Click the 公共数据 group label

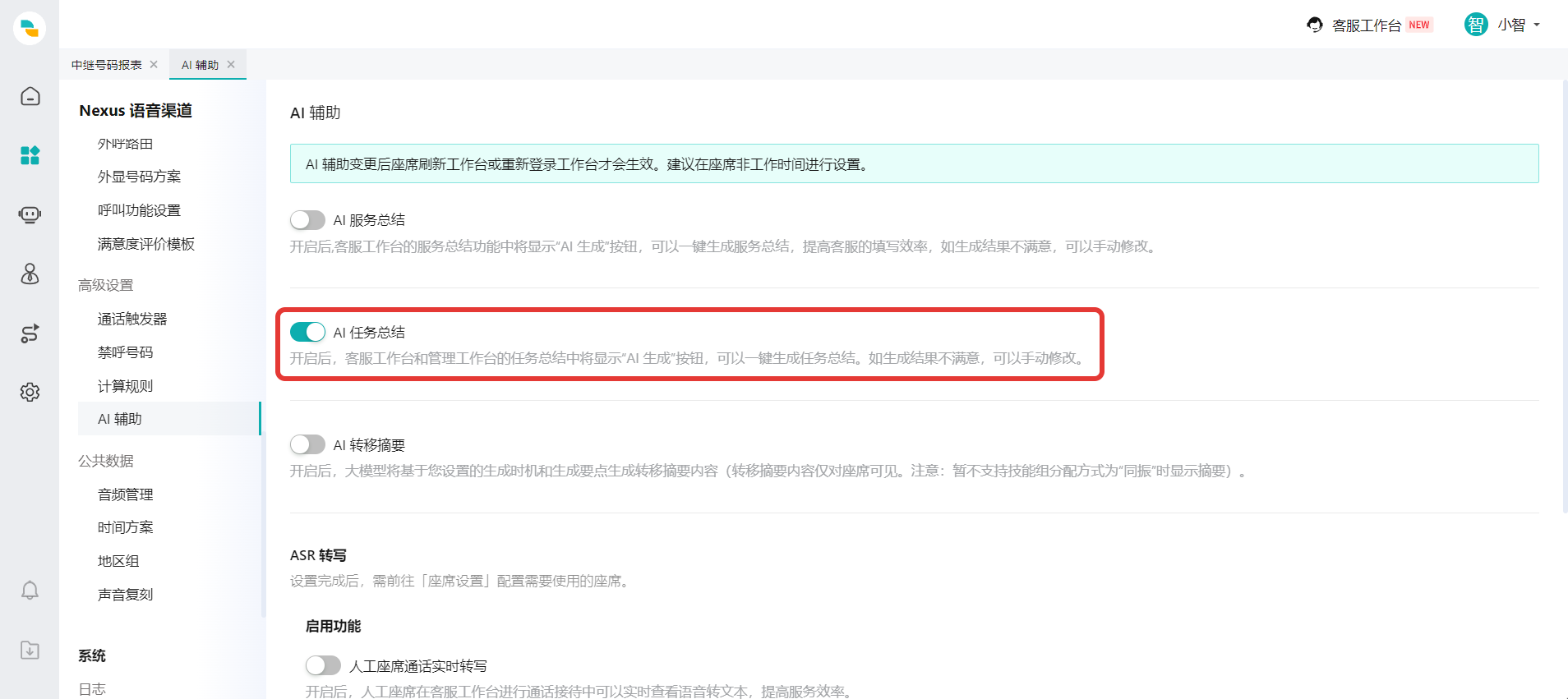coord(105,461)
